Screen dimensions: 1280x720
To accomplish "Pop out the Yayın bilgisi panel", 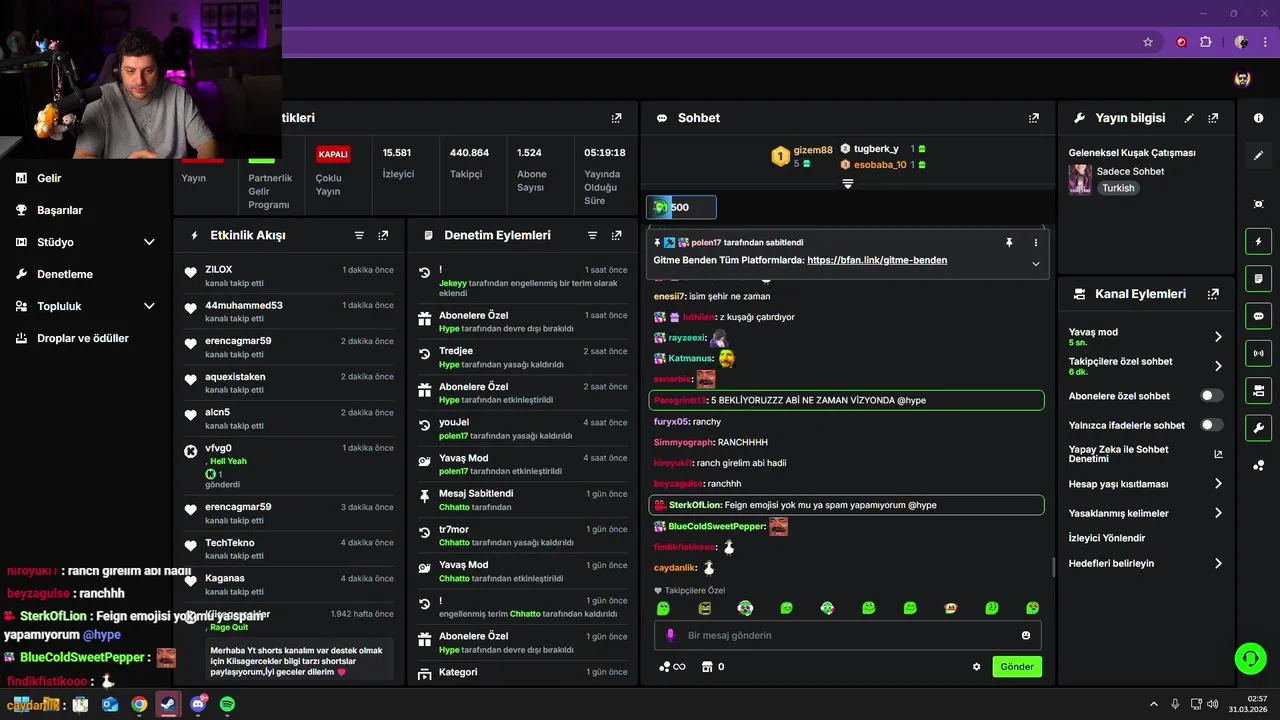I will 1213,118.
